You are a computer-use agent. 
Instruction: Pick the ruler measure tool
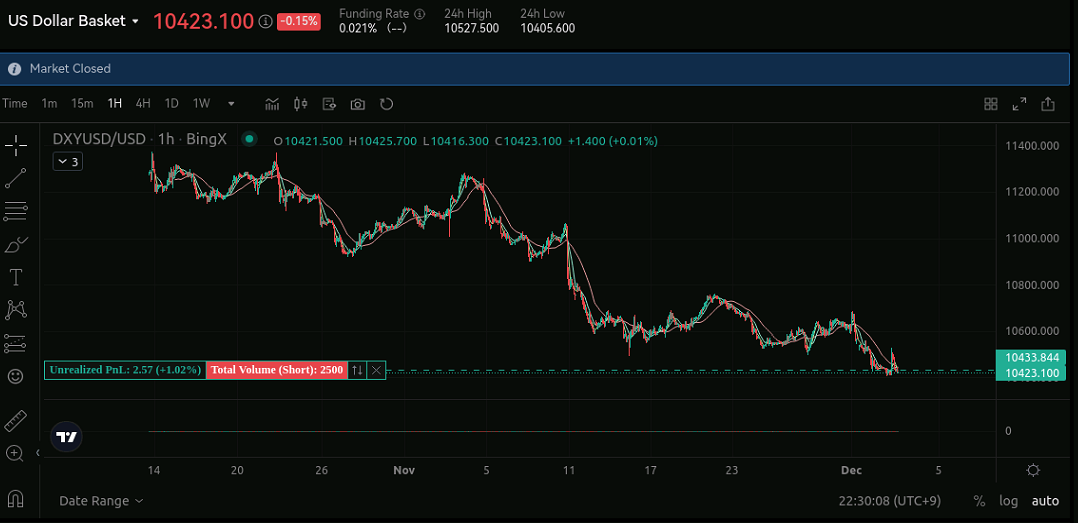coord(15,420)
